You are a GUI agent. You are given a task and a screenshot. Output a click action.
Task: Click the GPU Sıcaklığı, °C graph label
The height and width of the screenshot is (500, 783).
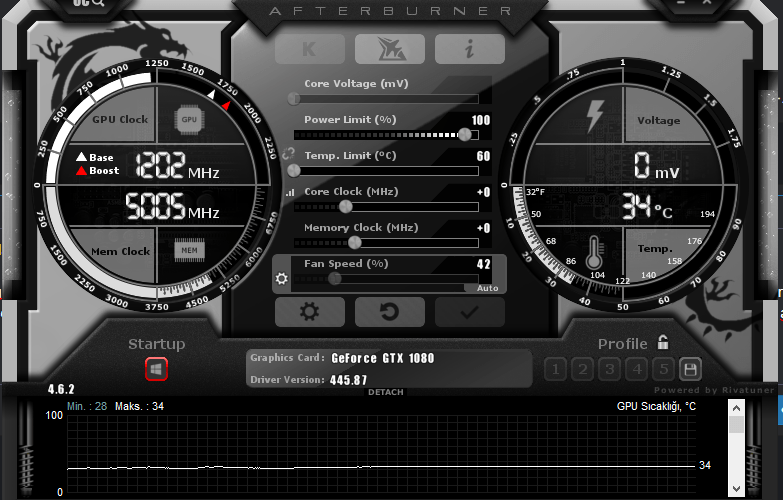[x=656, y=406]
